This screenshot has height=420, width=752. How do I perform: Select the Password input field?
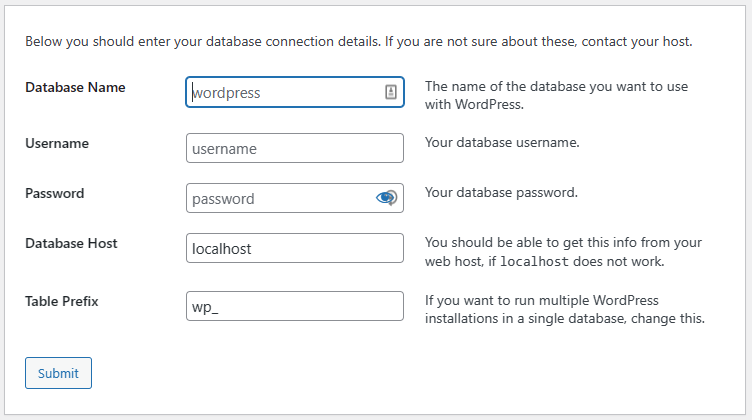295,198
